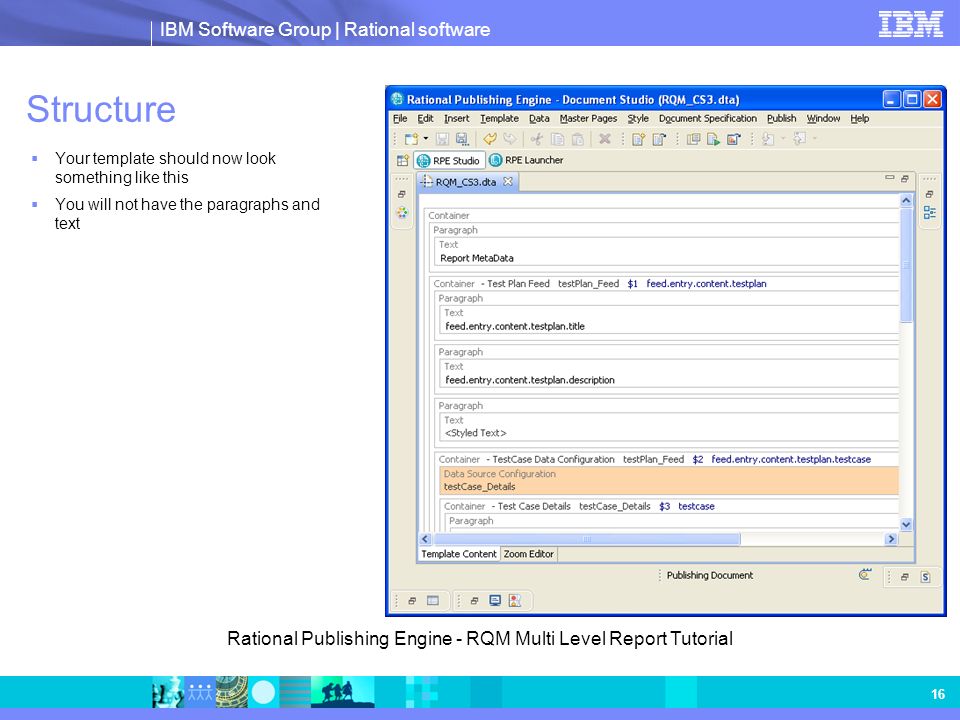This screenshot has width=960, height=720.
Task: Click the Open Perspective icon
Action: point(402,160)
